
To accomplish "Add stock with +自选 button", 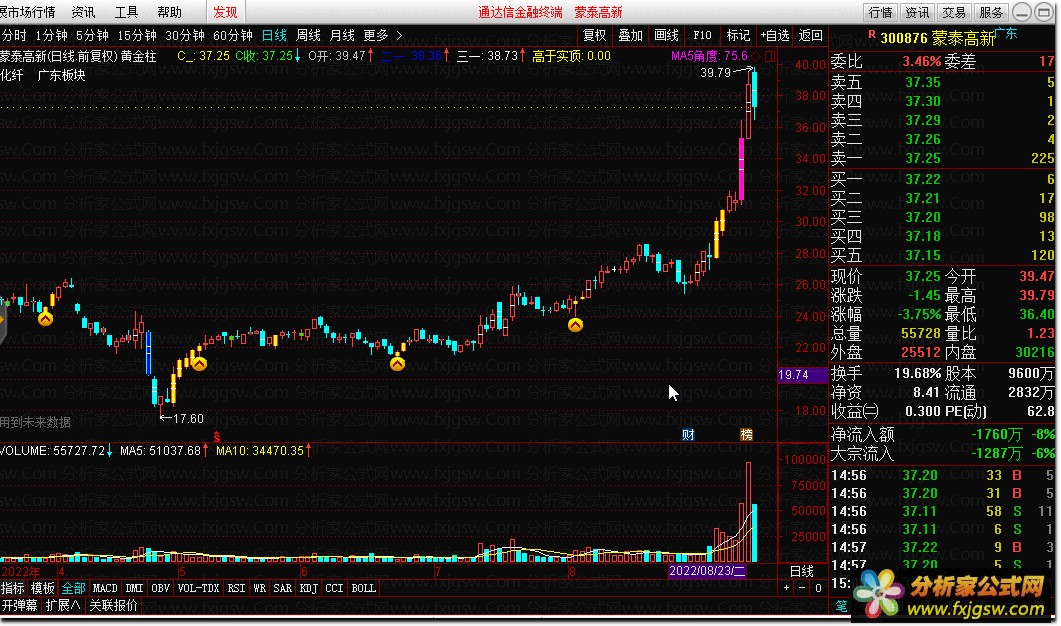I will click(775, 35).
